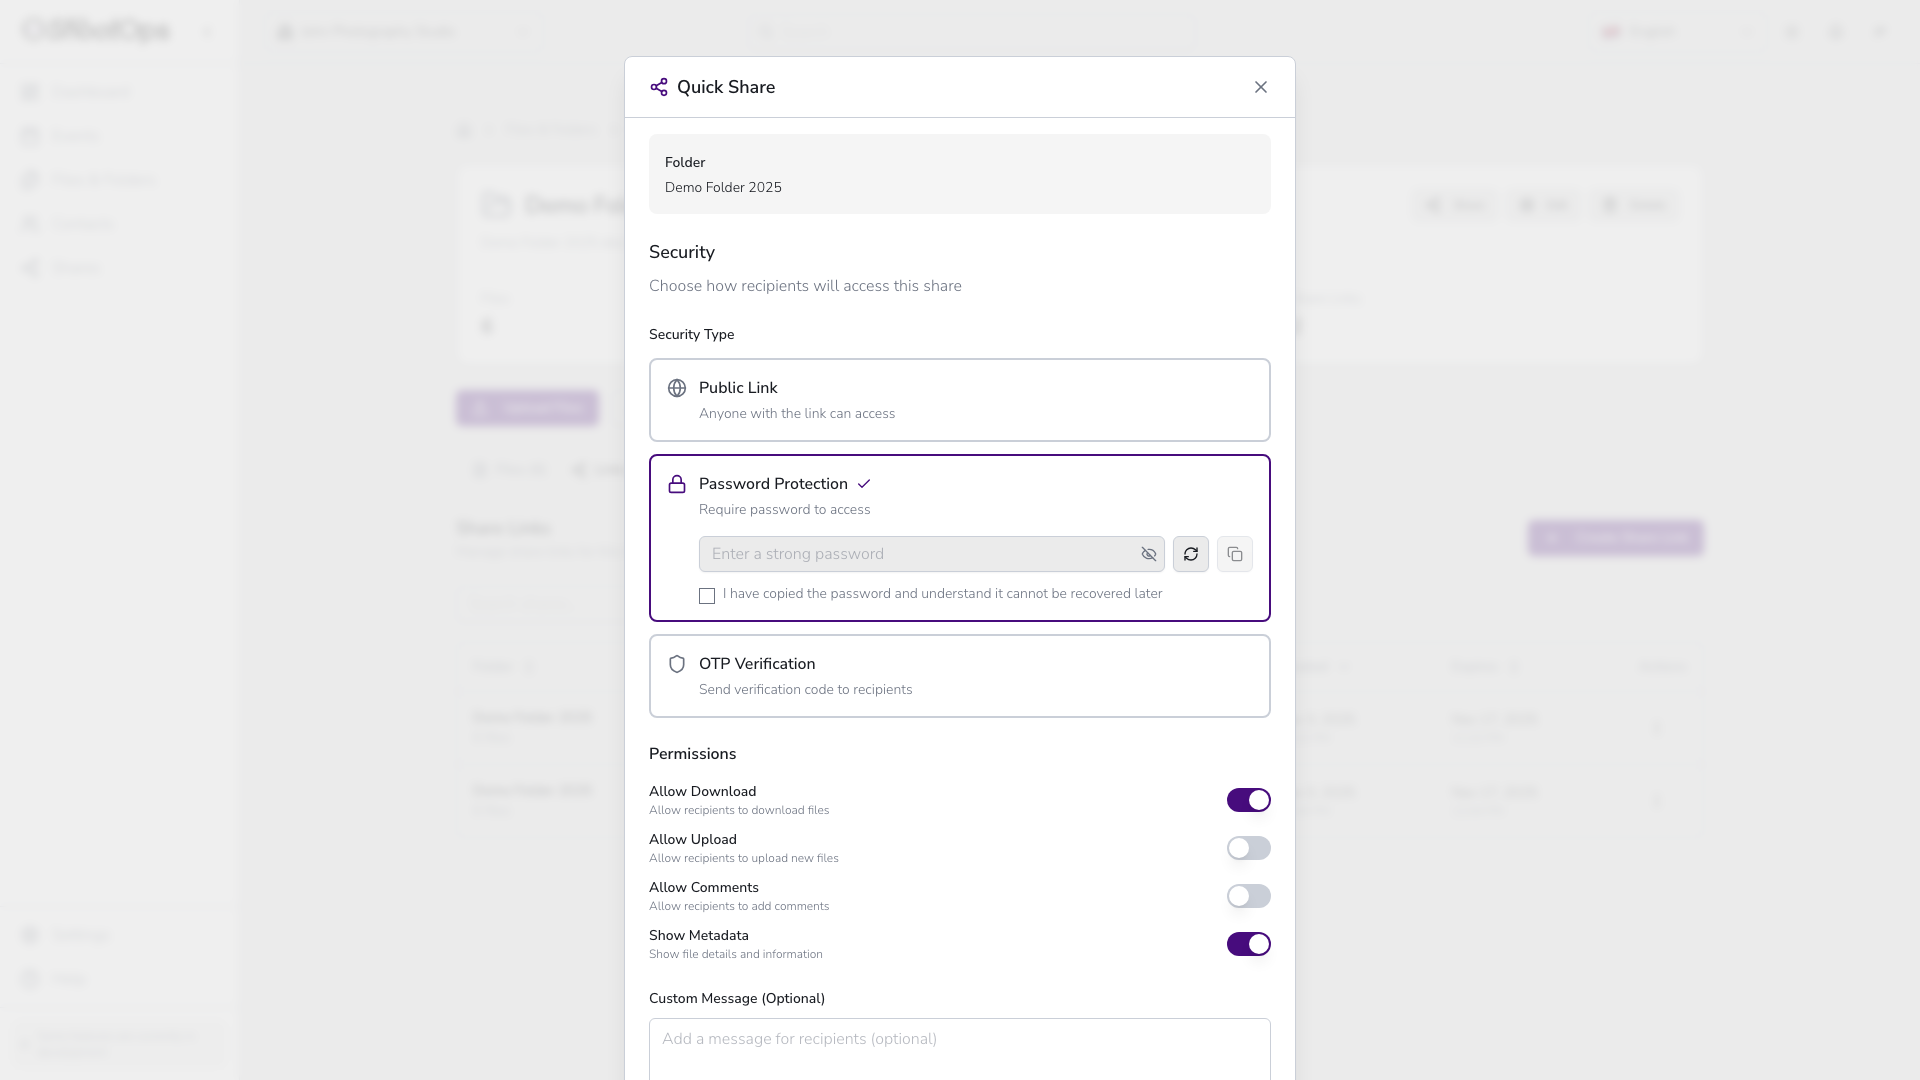1920x1080 pixels.
Task: Click the globe icon for Public Link
Action: point(677,388)
